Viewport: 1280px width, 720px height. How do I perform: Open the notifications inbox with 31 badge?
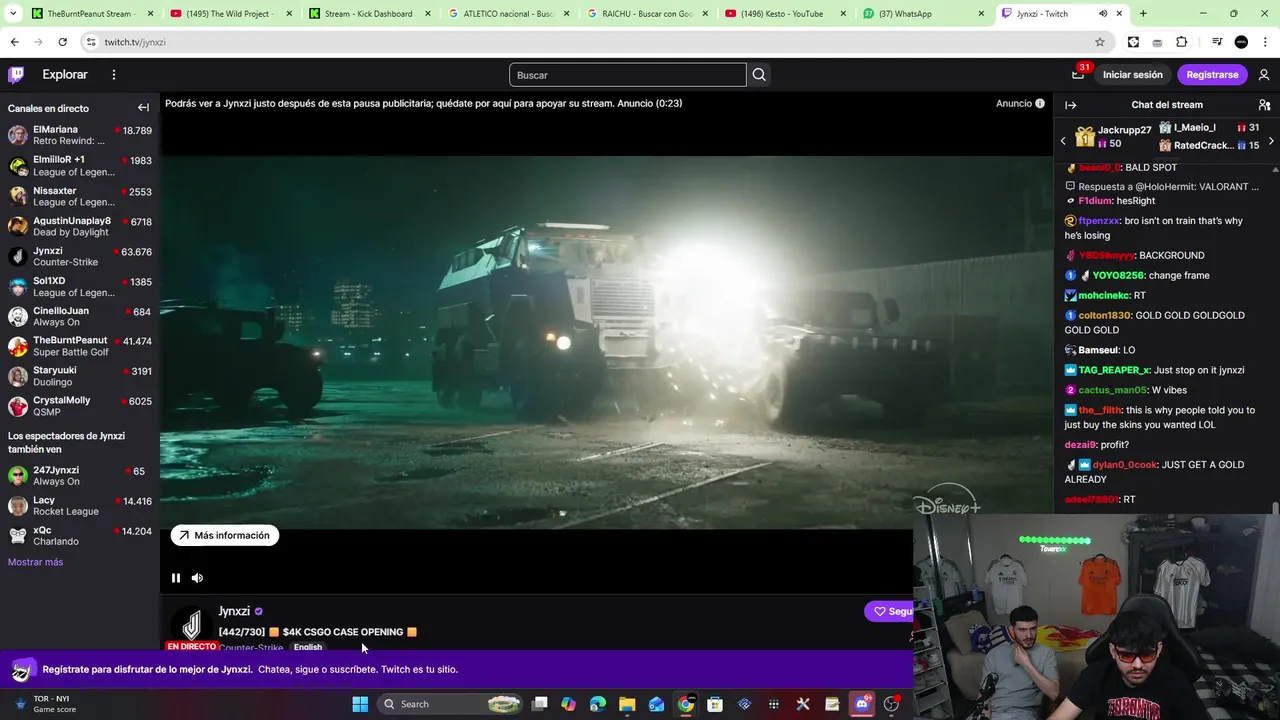pos(1078,75)
